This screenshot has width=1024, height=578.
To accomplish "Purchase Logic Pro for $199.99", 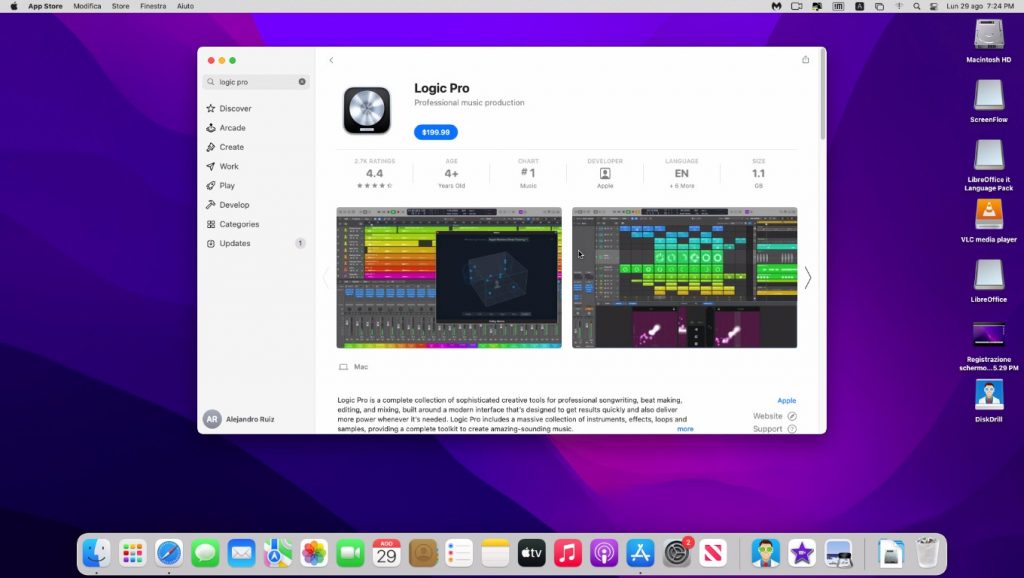I will point(436,131).
